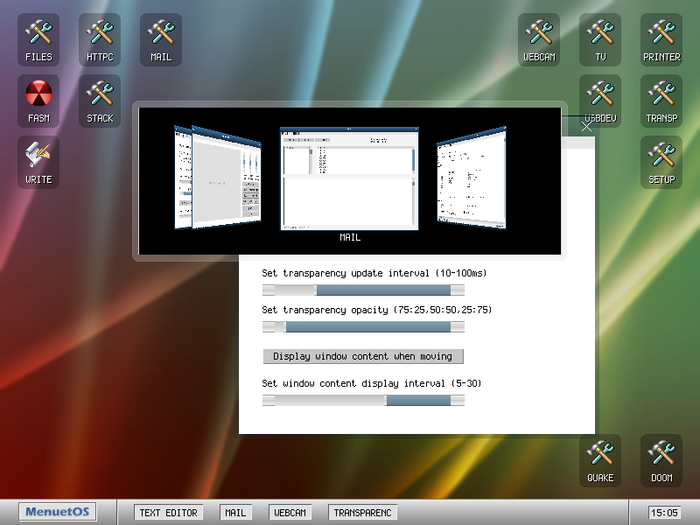This screenshot has width=700, height=525.
Task: Launch the HTTPC application icon
Action: [100, 39]
